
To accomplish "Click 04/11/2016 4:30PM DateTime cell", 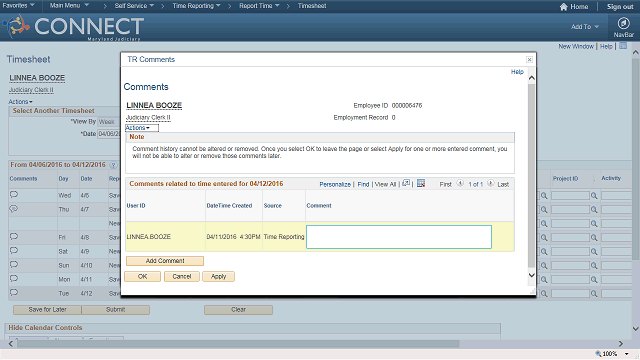I will click(233, 237).
